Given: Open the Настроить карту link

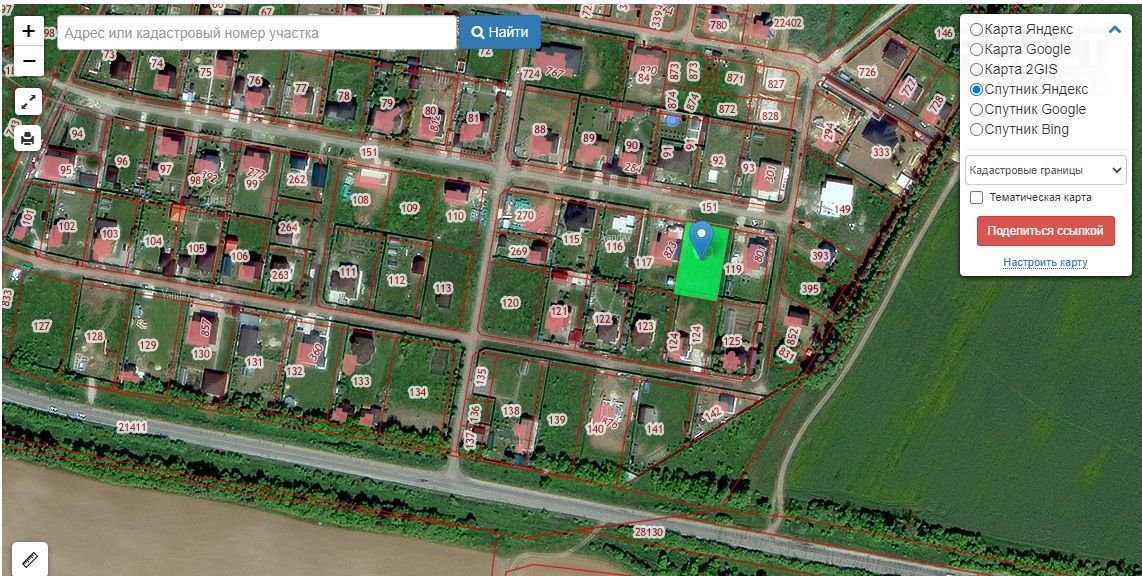Looking at the screenshot, I should 1045,262.
